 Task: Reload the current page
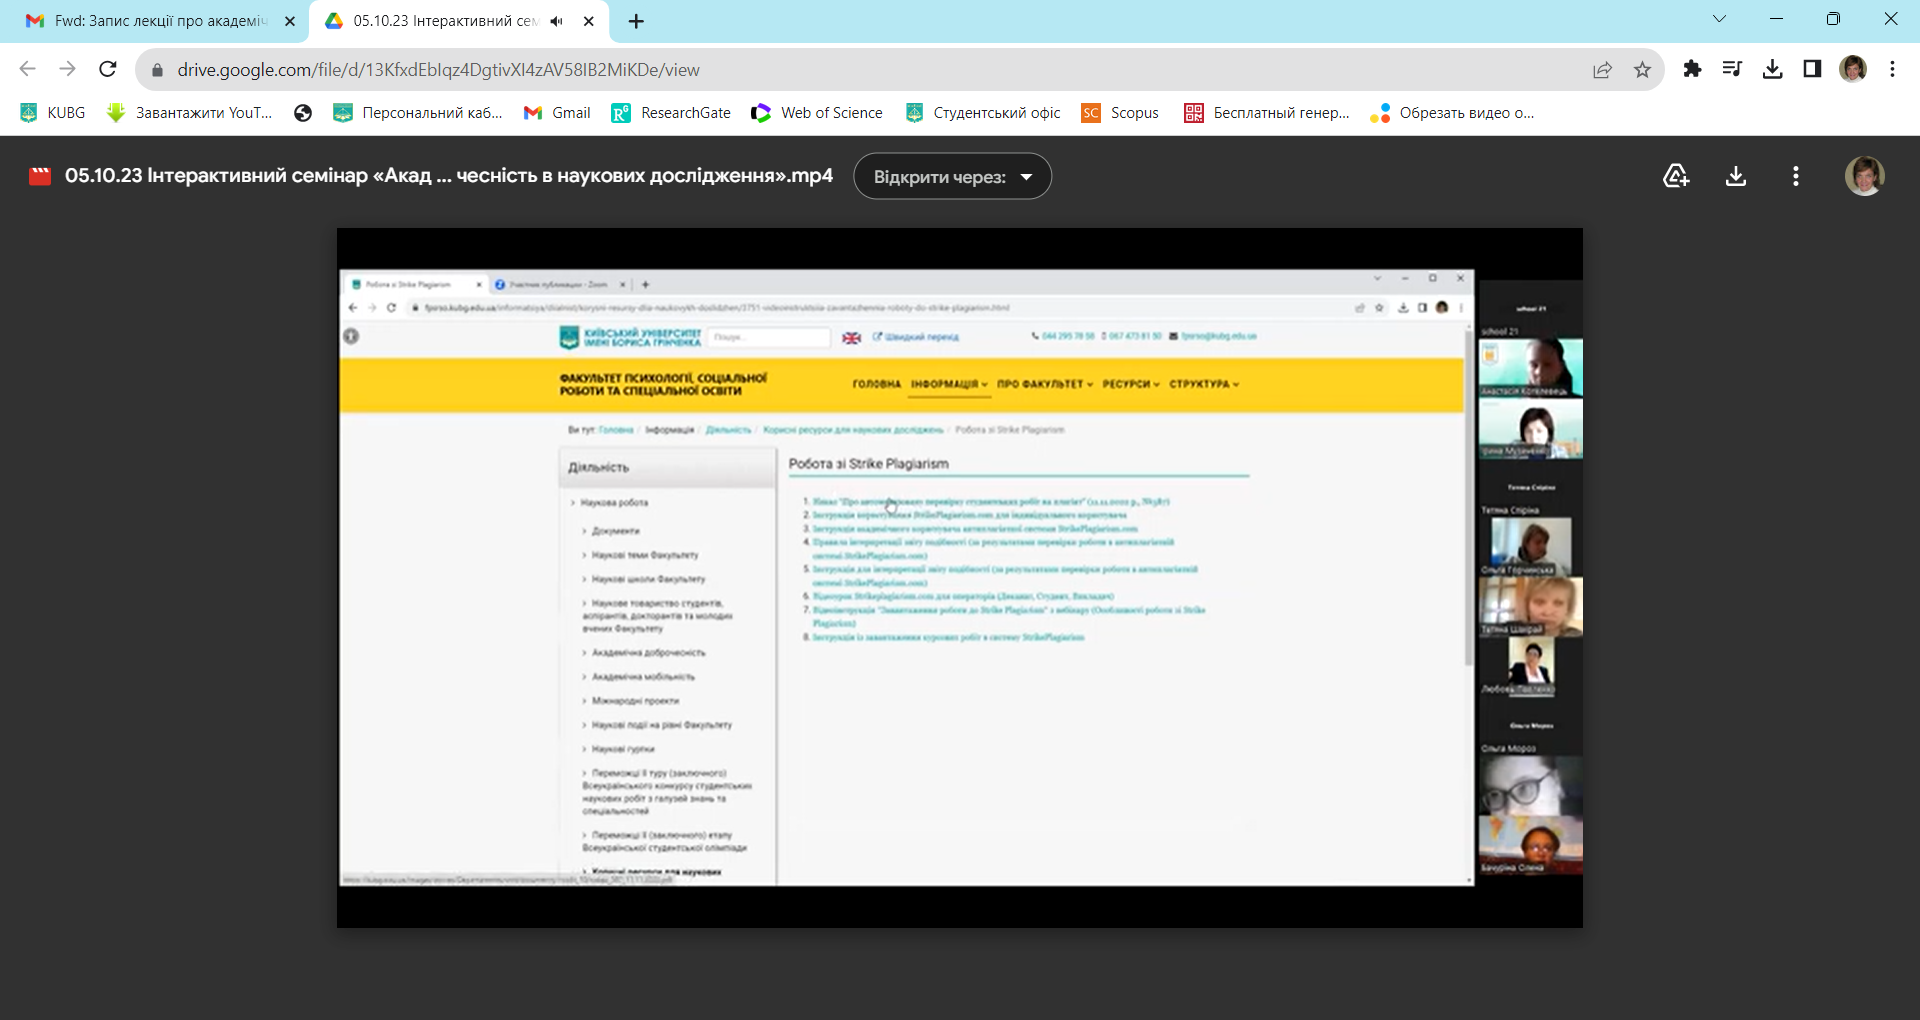pyautogui.click(x=108, y=69)
